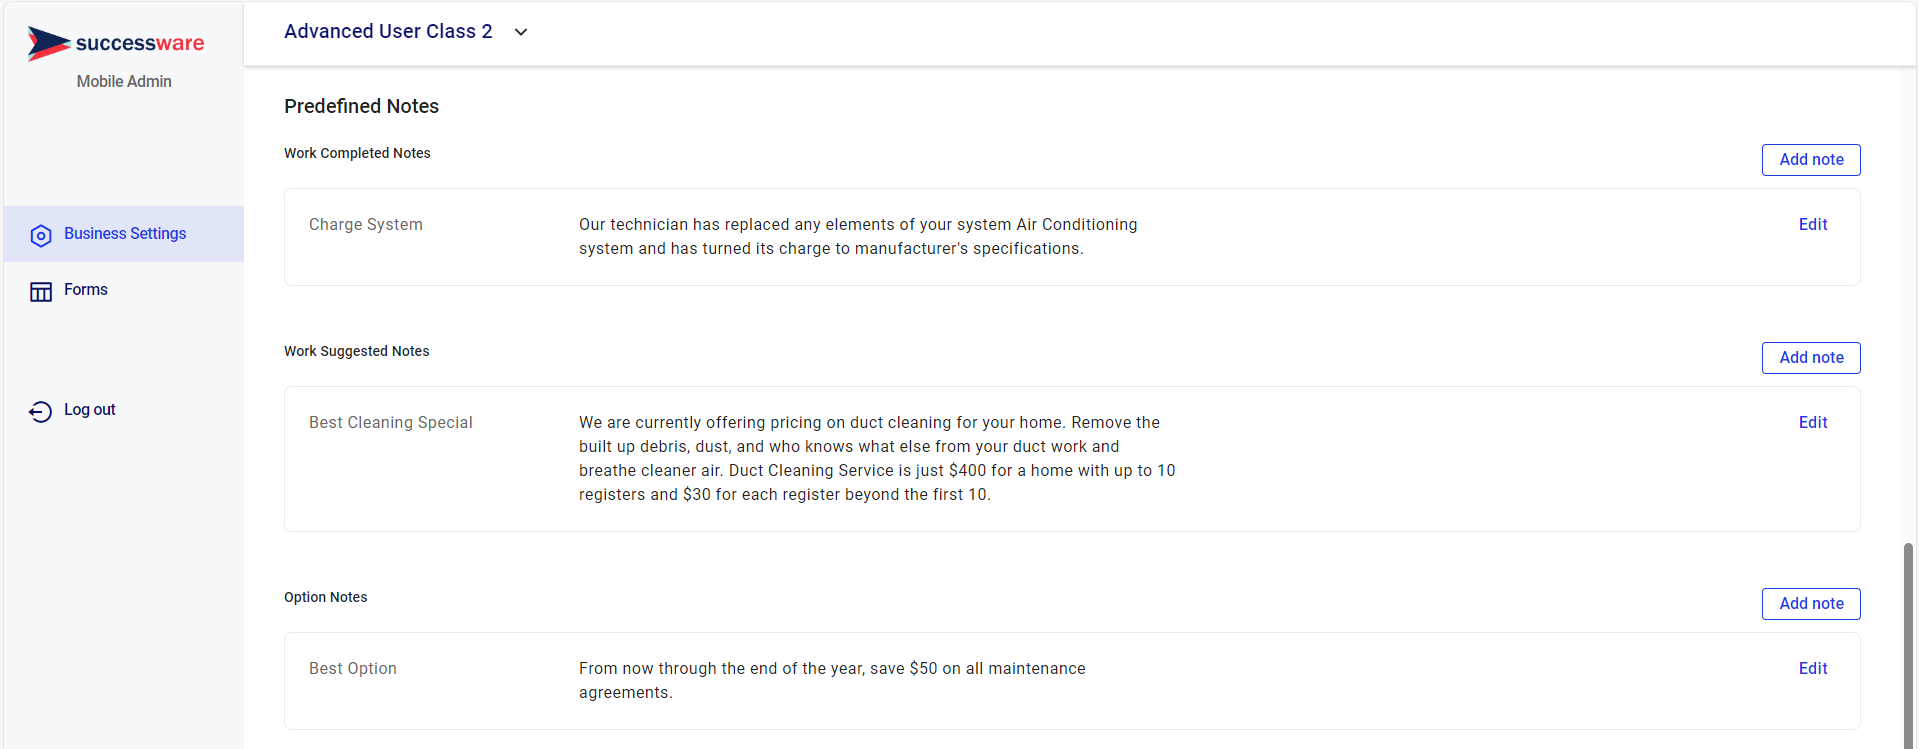This screenshot has width=1919, height=749.
Task: Click the vertical page scrollbar thumb
Action: (x=1908, y=646)
